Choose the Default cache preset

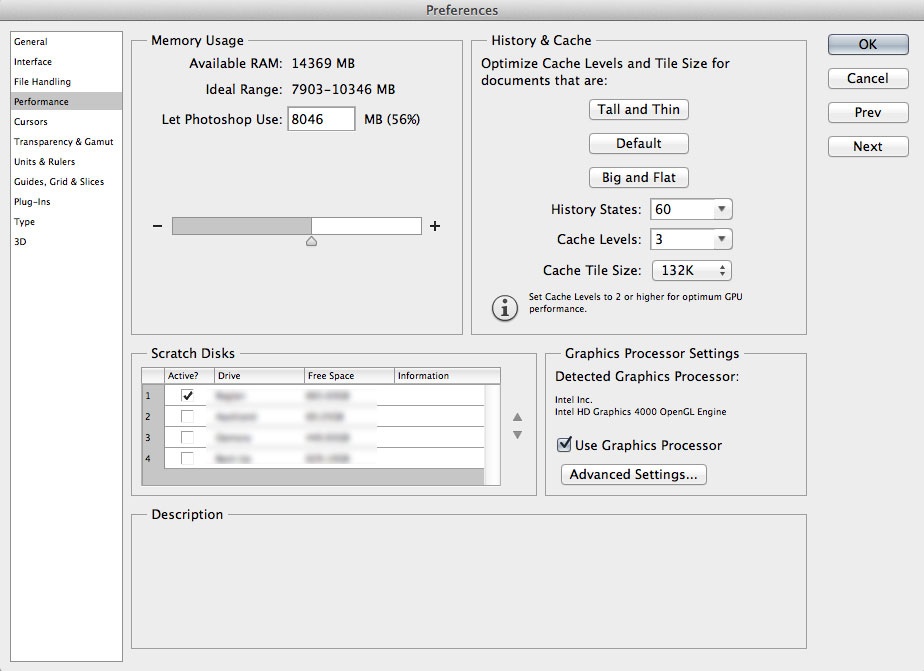point(639,144)
